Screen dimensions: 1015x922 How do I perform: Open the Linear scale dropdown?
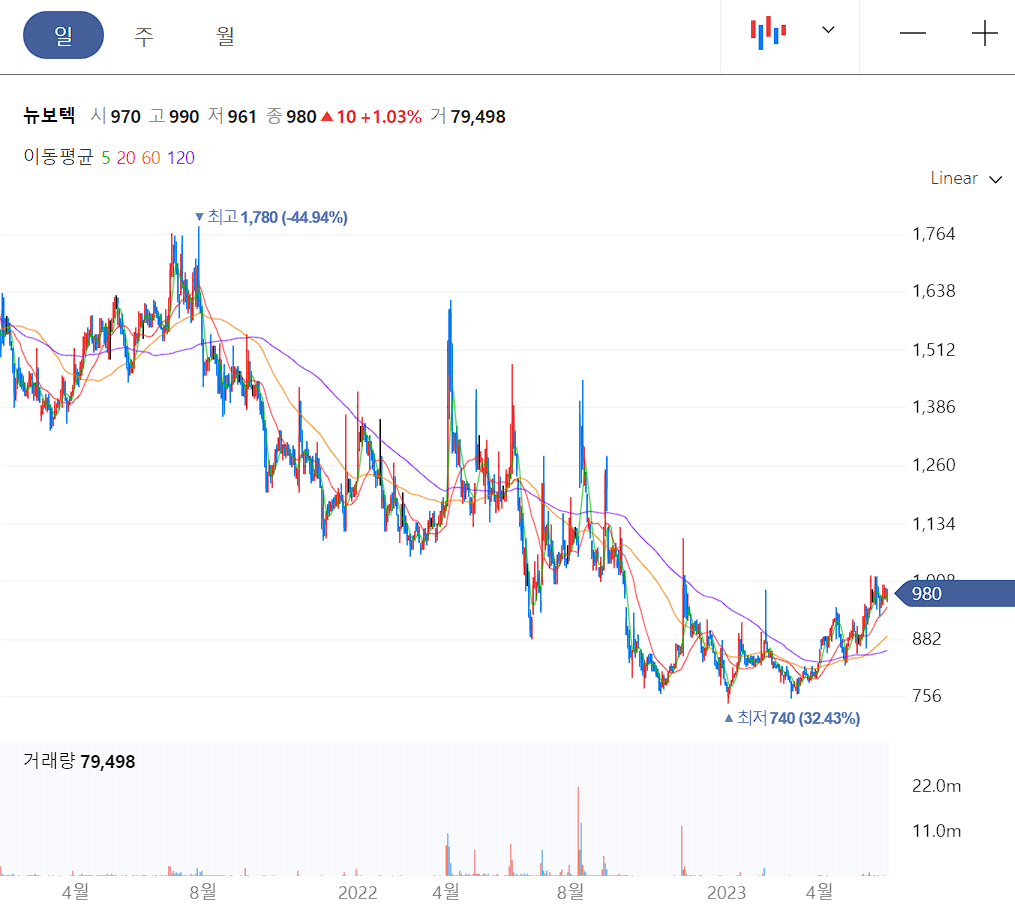coord(966,179)
